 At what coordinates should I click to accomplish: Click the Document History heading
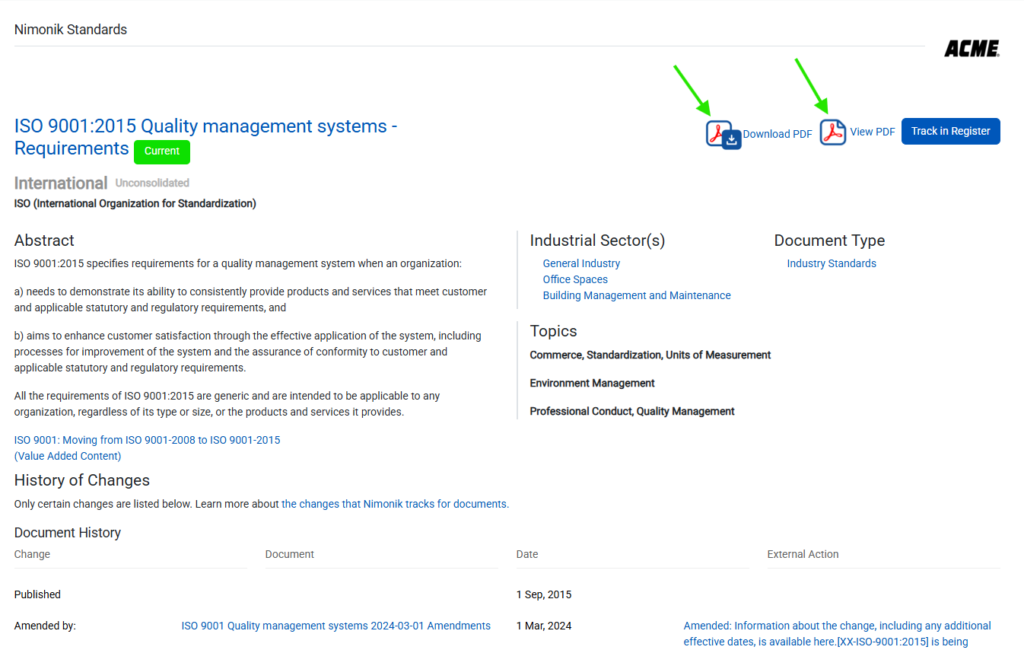point(67,532)
